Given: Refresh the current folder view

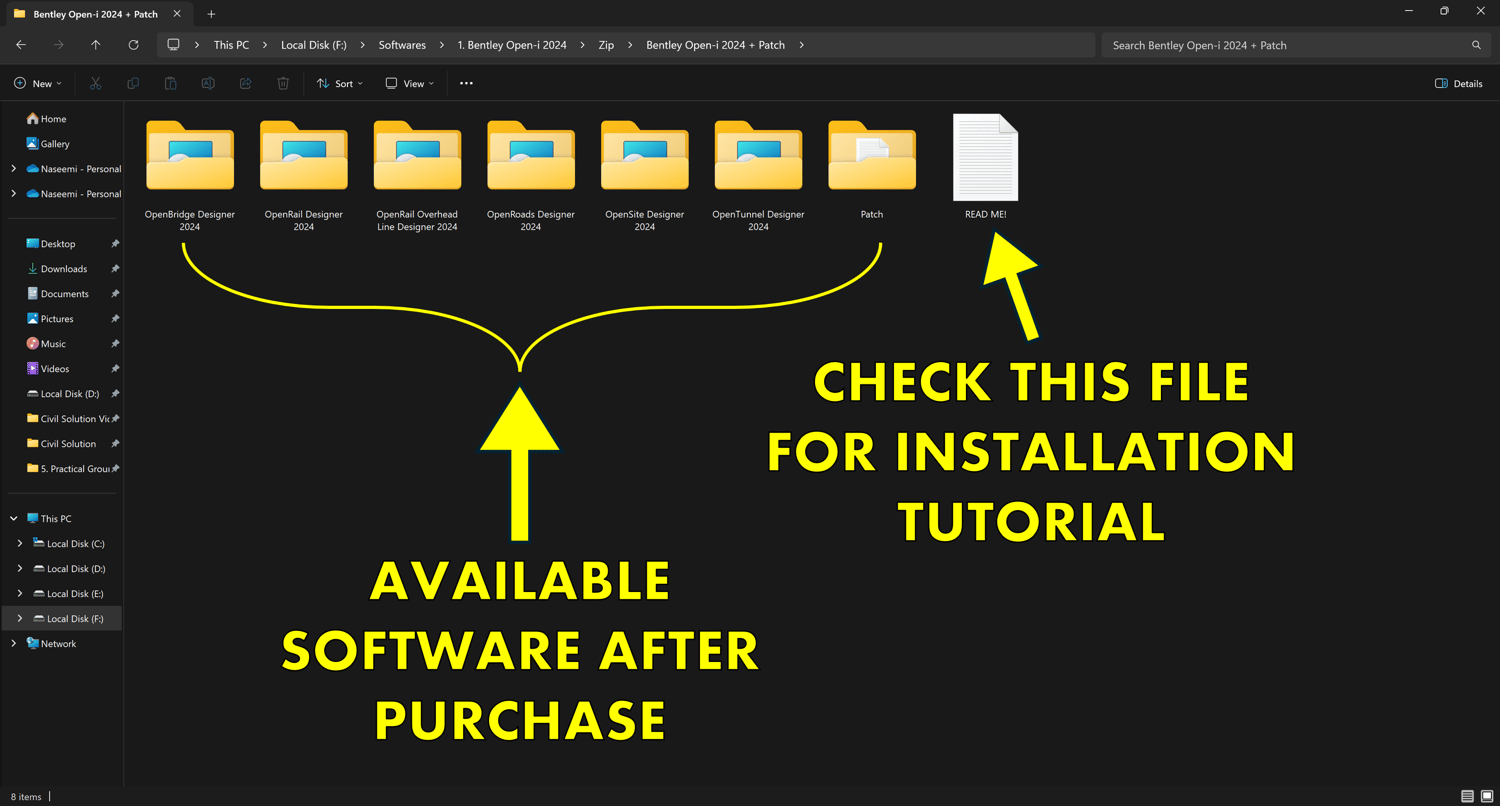Looking at the screenshot, I should tap(133, 45).
